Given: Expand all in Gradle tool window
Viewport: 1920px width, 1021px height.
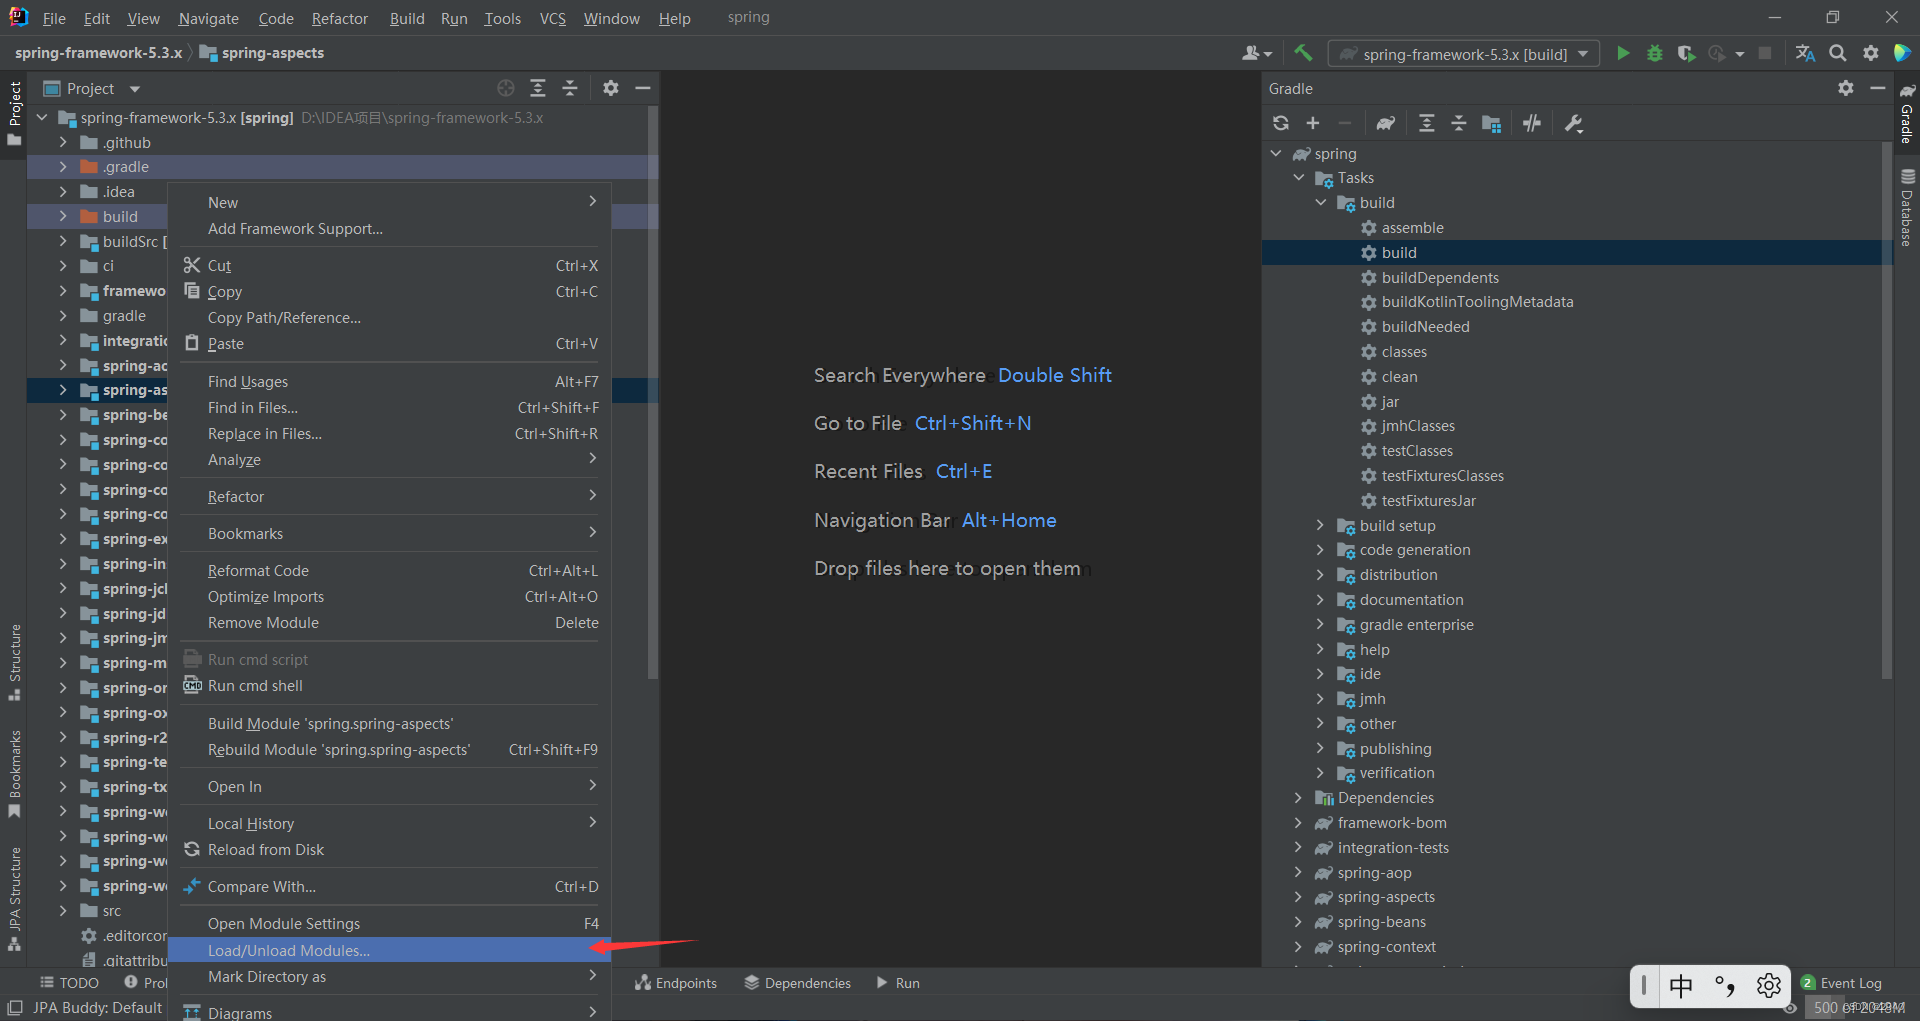Looking at the screenshot, I should coord(1427,123).
